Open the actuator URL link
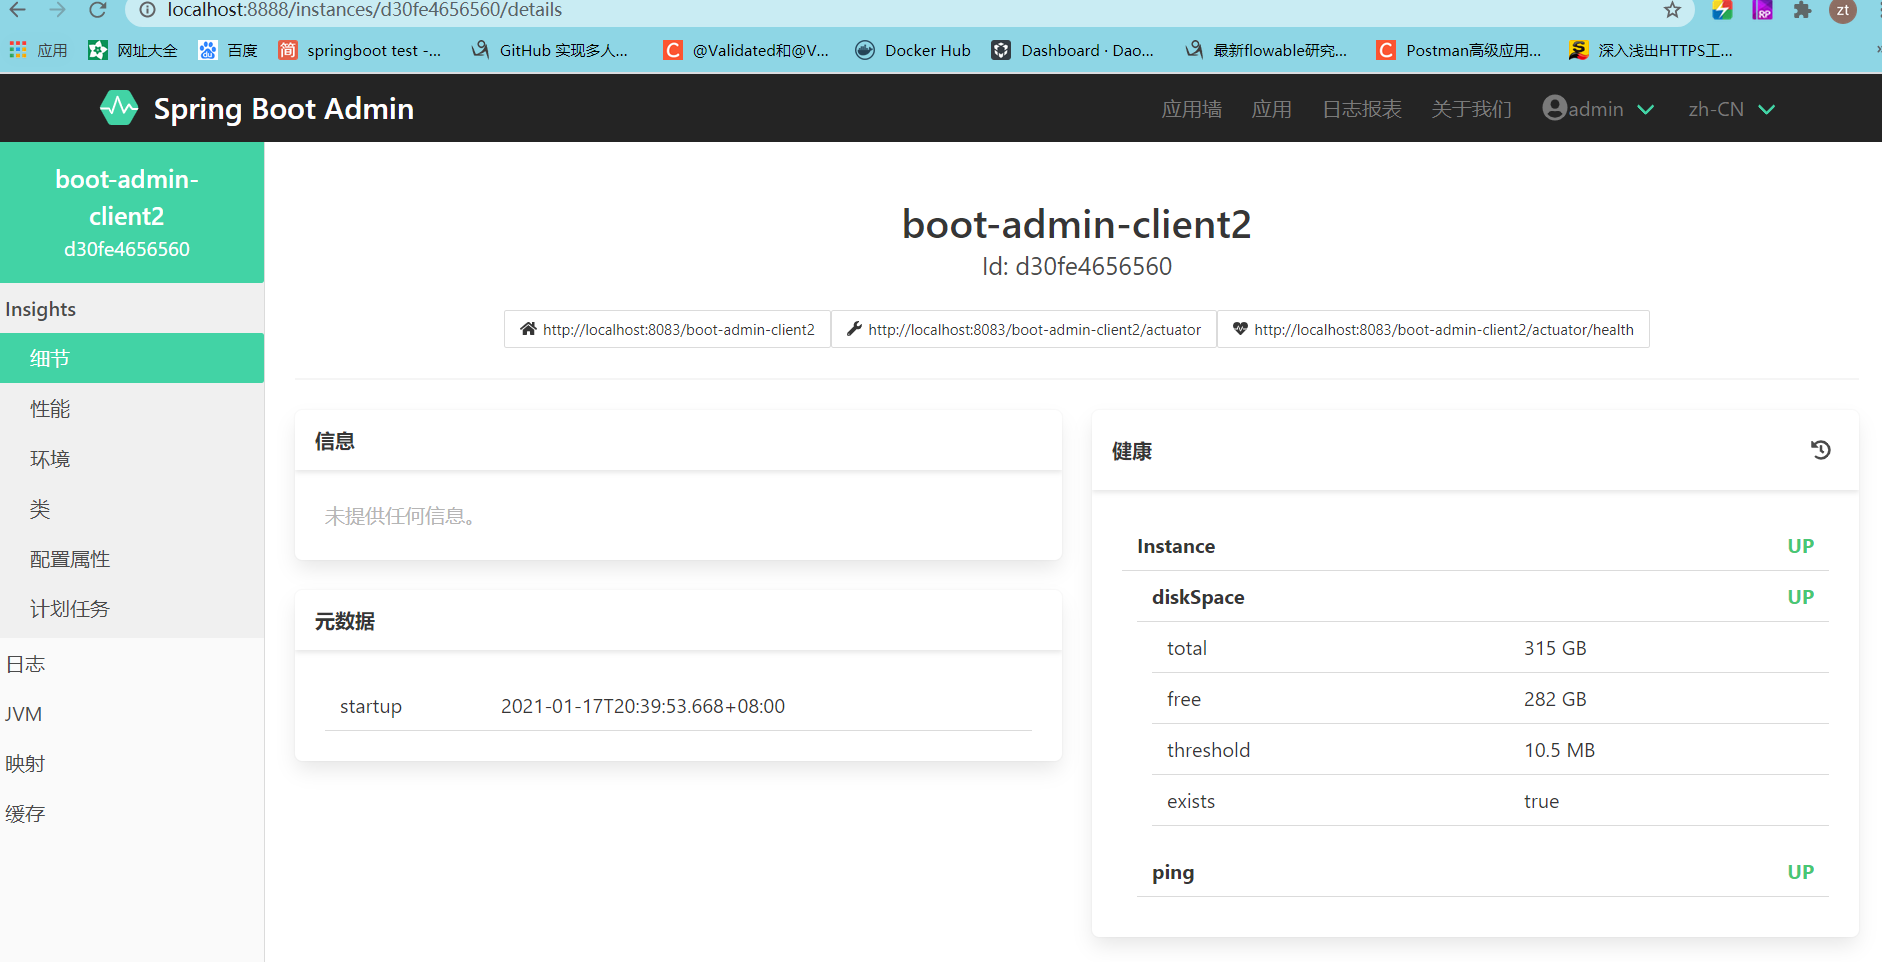This screenshot has height=962, width=1882. [x=1024, y=329]
